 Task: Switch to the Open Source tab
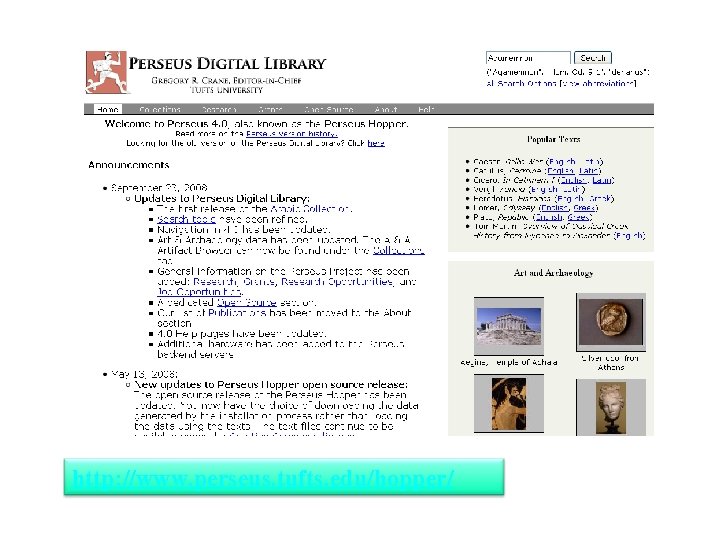pyautogui.click(x=329, y=109)
